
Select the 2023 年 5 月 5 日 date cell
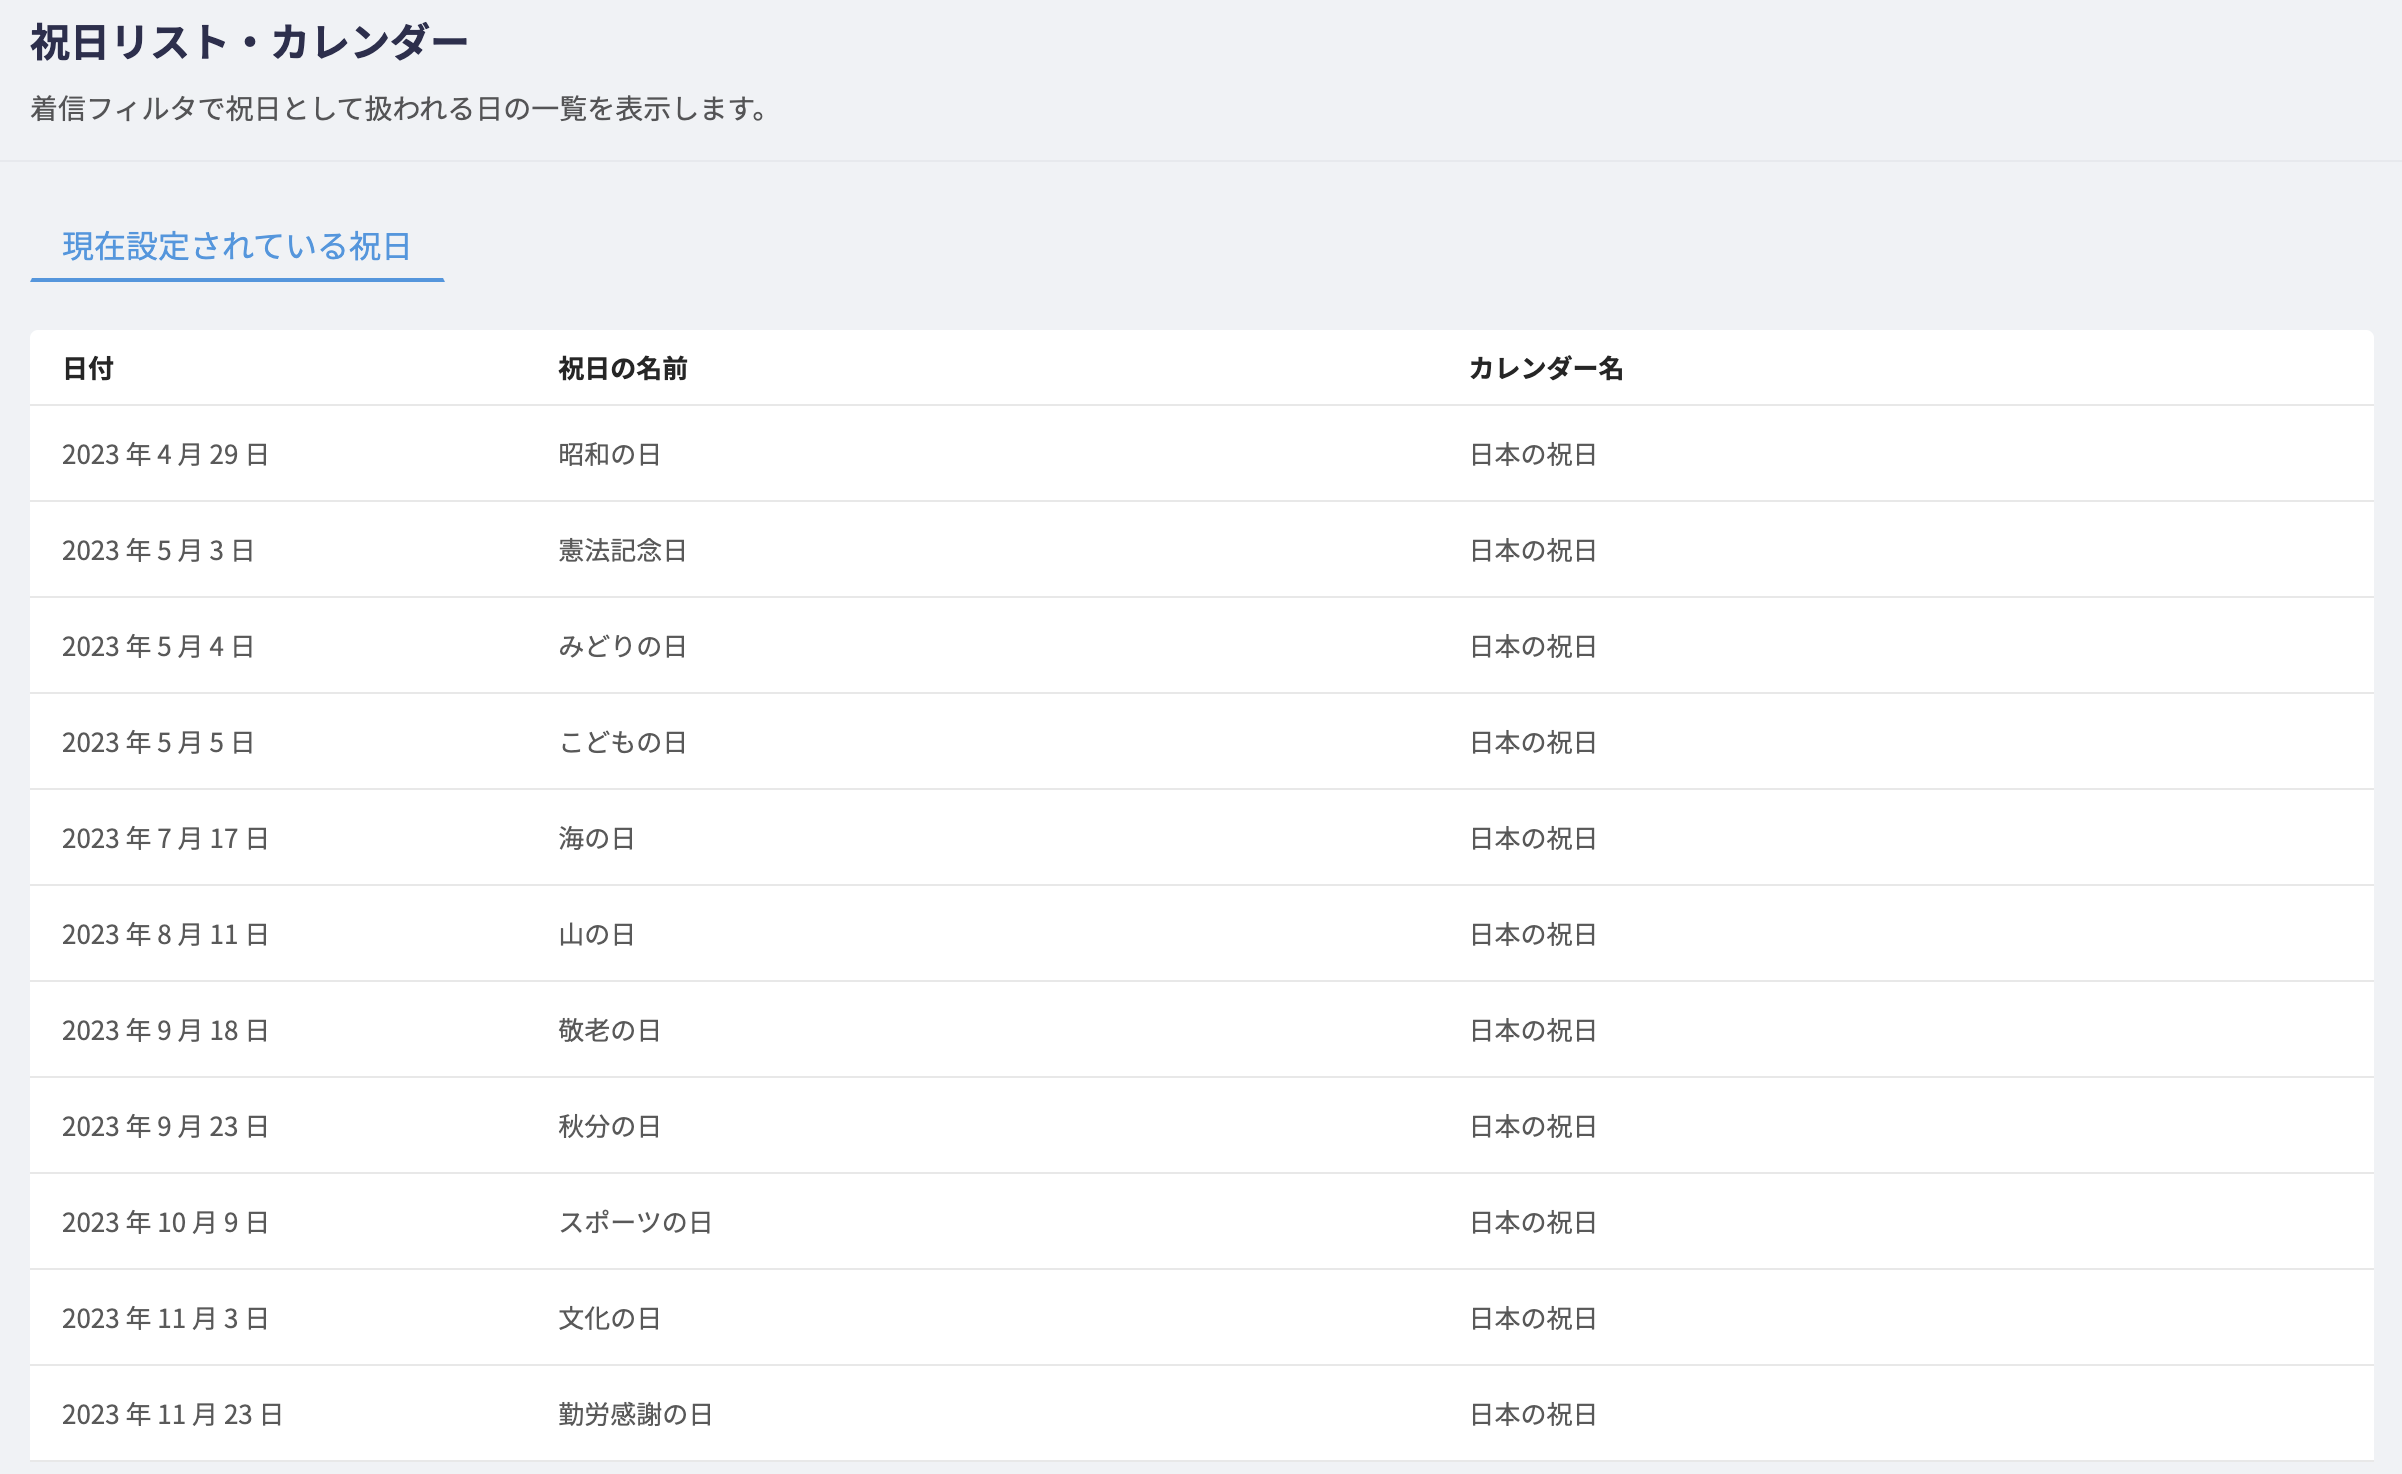tap(158, 742)
